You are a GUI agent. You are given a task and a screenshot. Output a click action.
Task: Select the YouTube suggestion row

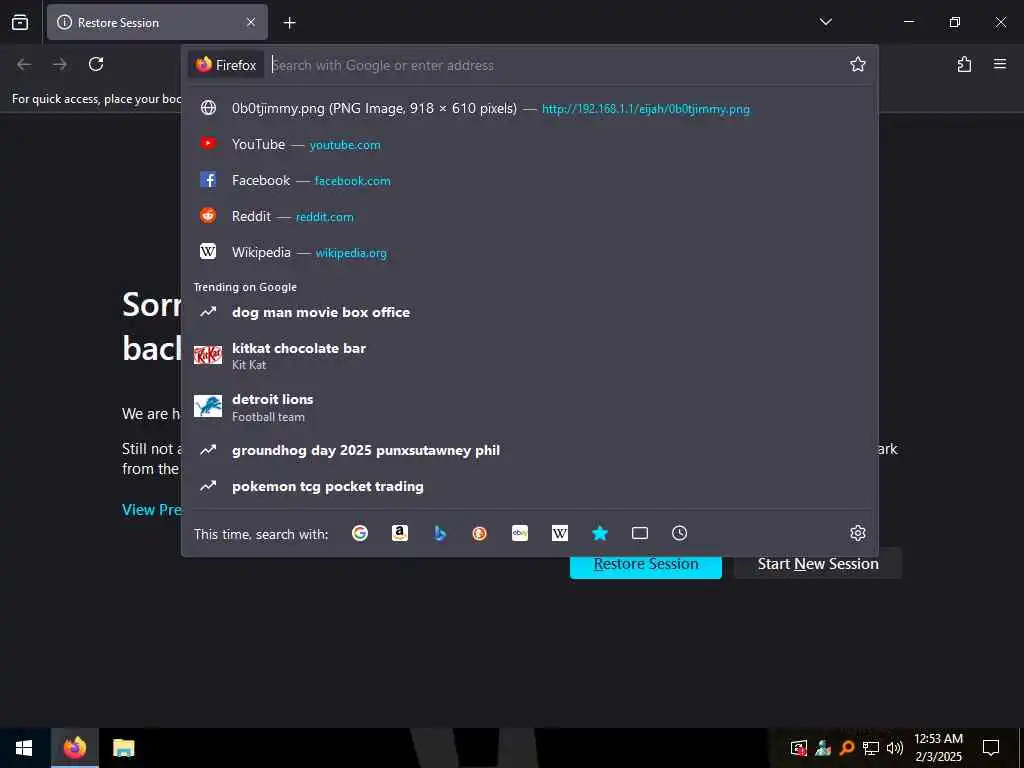tap(530, 144)
